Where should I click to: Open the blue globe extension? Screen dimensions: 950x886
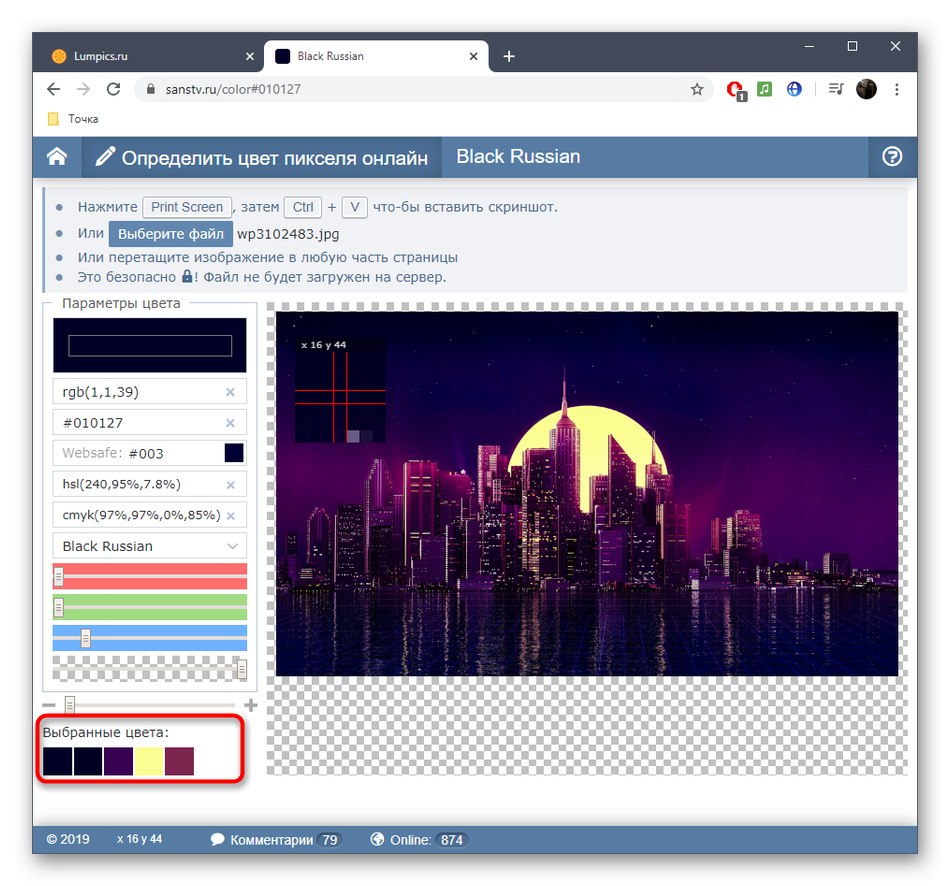pyautogui.click(x=794, y=90)
